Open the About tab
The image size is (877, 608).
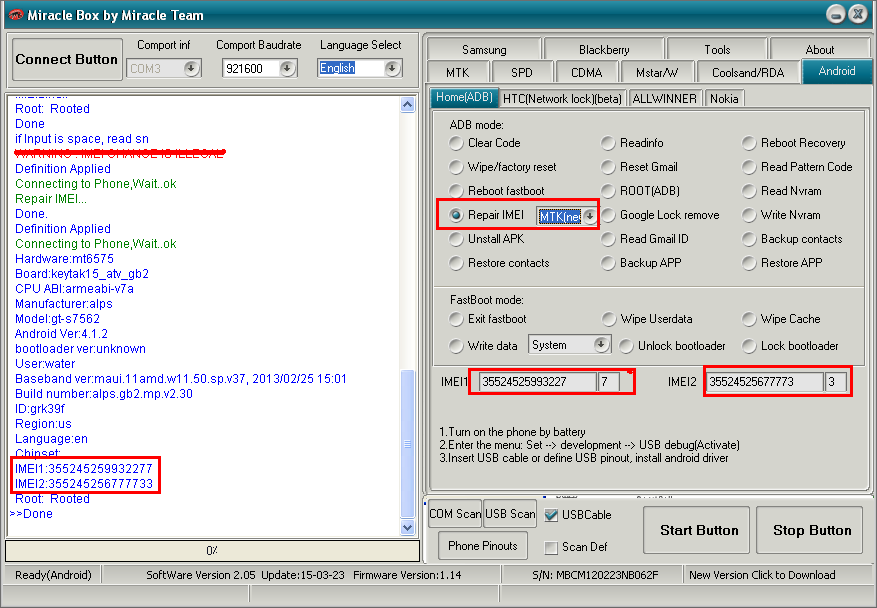(819, 49)
